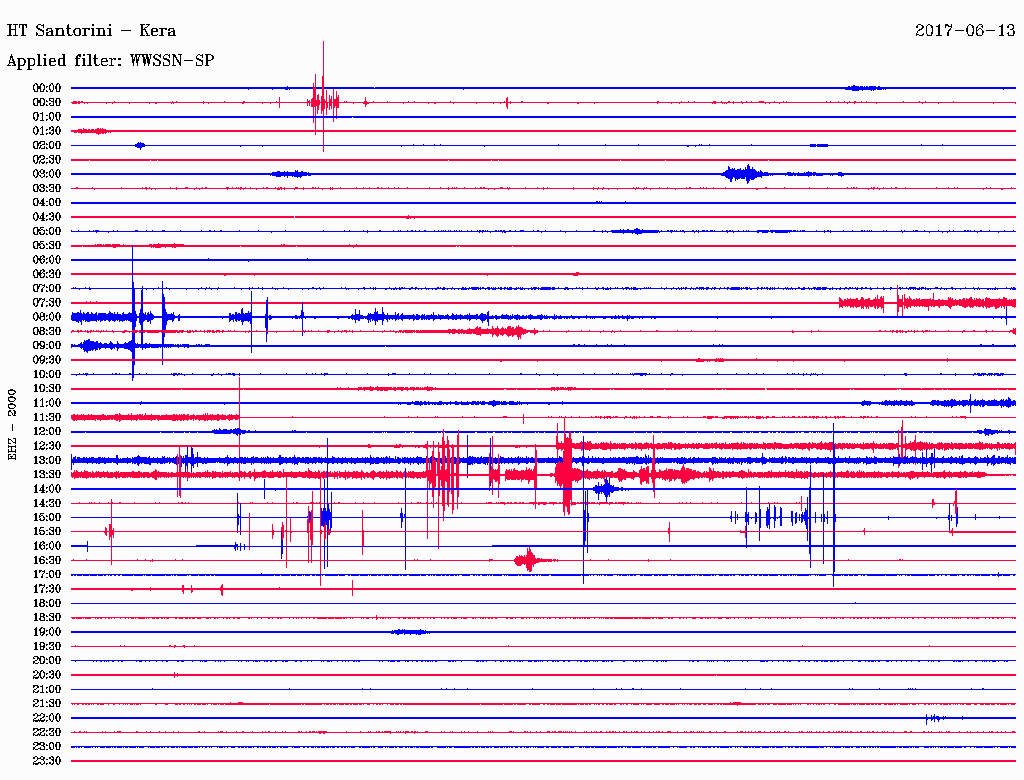Select the 03:00 time label
The height and width of the screenshot is (780, 1024).
(47, 174)
